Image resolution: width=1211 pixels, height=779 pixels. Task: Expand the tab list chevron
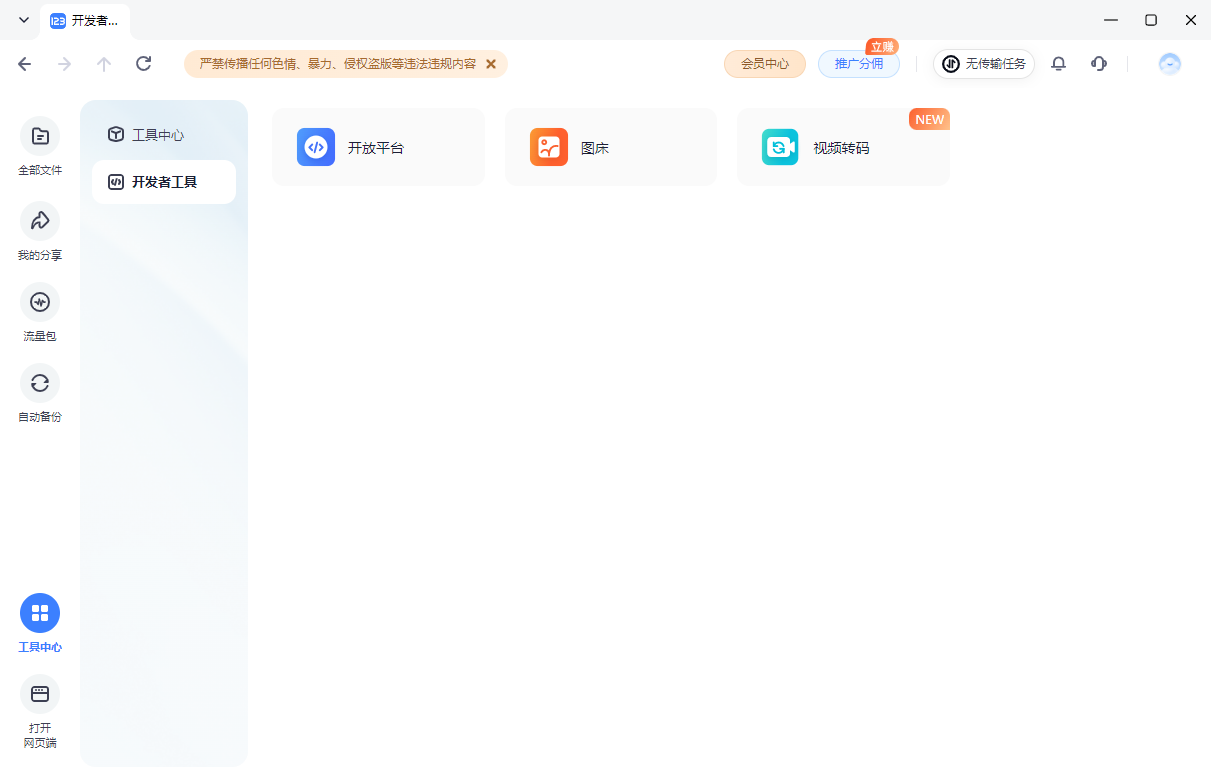point(24,20)
